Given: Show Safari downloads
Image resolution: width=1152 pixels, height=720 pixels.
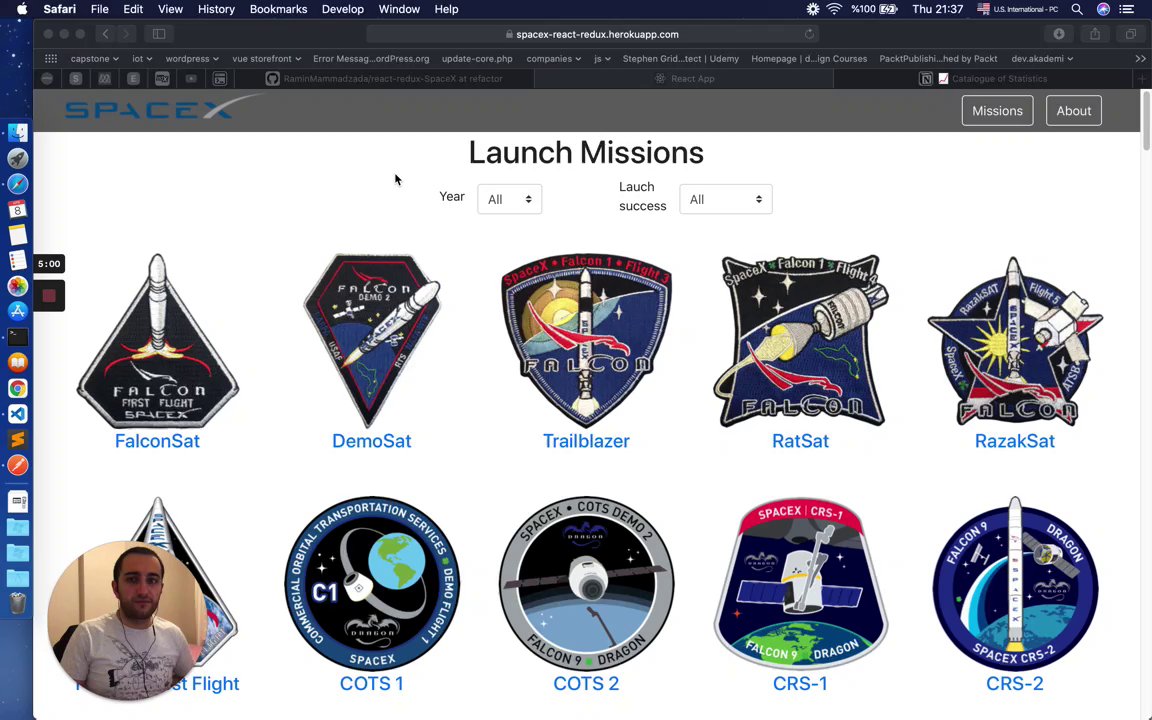Looking at the screenshot, I should (1059, 34).
